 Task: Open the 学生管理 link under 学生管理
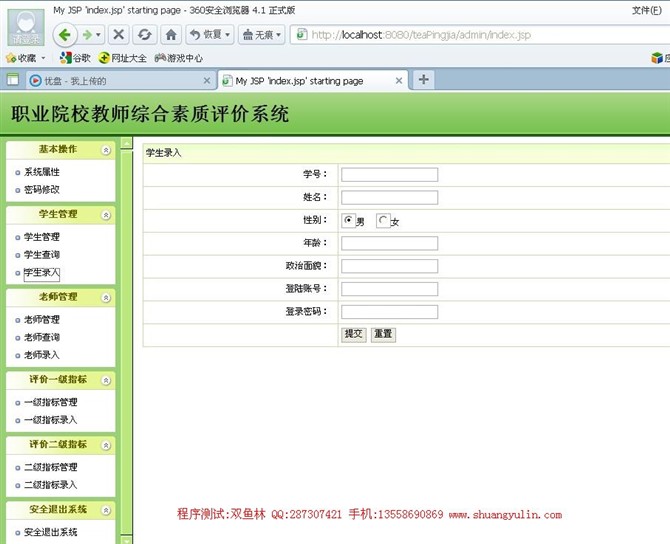(42, 237)
